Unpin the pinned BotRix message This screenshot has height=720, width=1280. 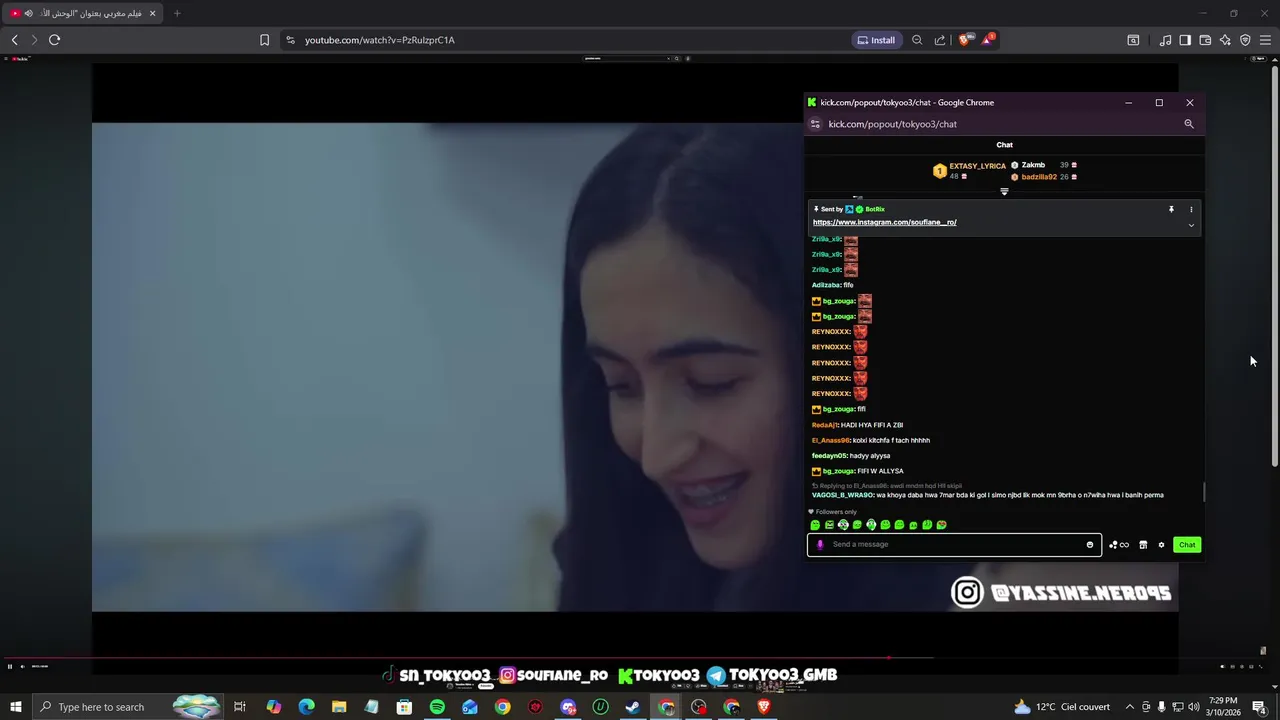[x=1171, y=210]
